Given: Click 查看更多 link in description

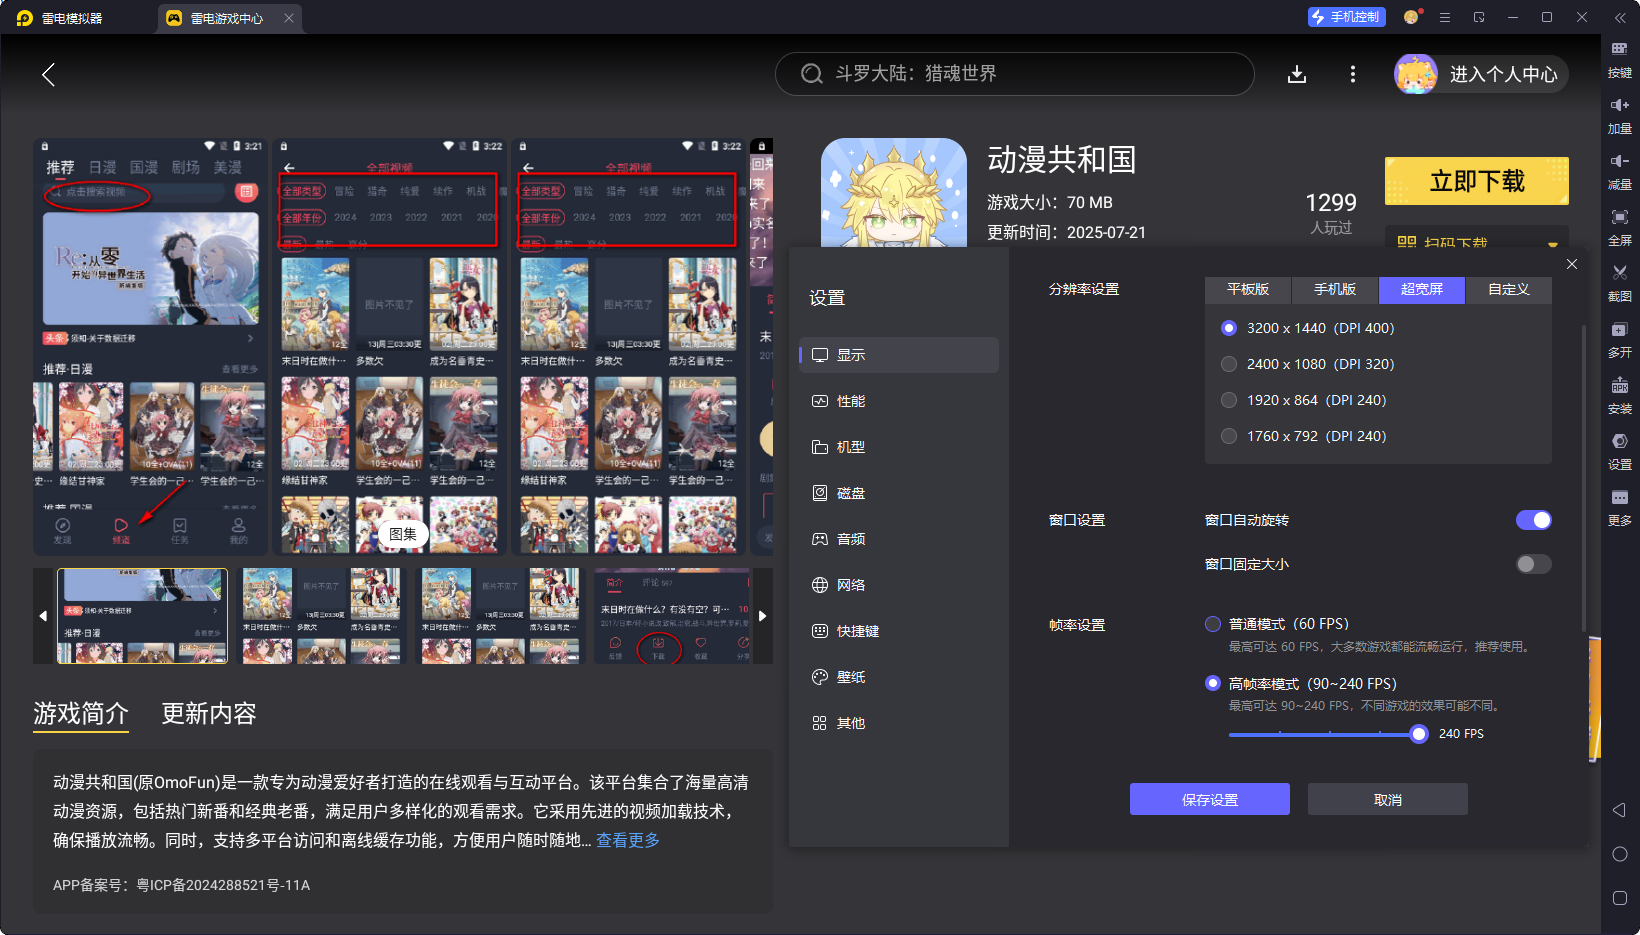Looking at the screenshot, I should [x=628, y=840].
